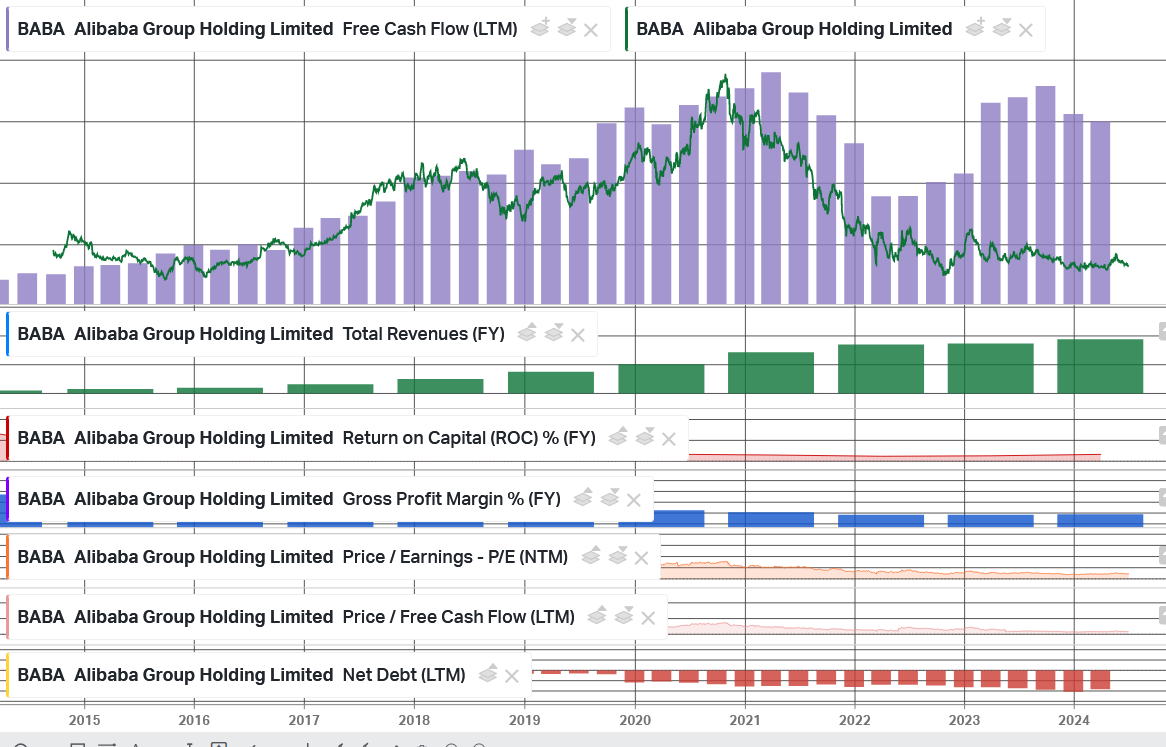Select the BABA price legend label without a metric
Screen dimensions: 1166x747
[x=794, y=29]
